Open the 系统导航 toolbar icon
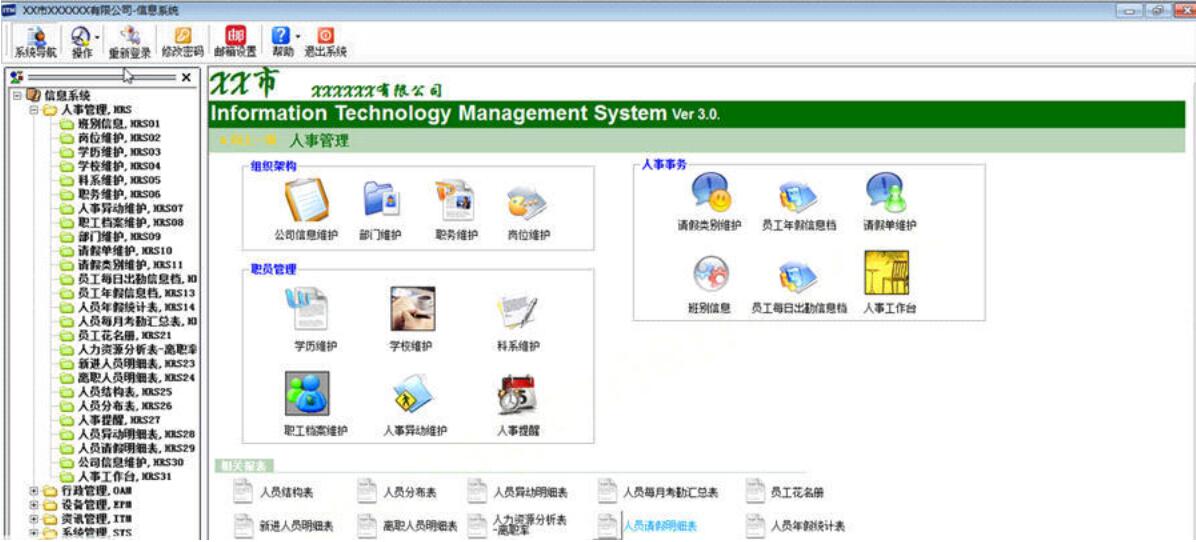This screenshot has width=1196, height=542. [x=35, y=42]
